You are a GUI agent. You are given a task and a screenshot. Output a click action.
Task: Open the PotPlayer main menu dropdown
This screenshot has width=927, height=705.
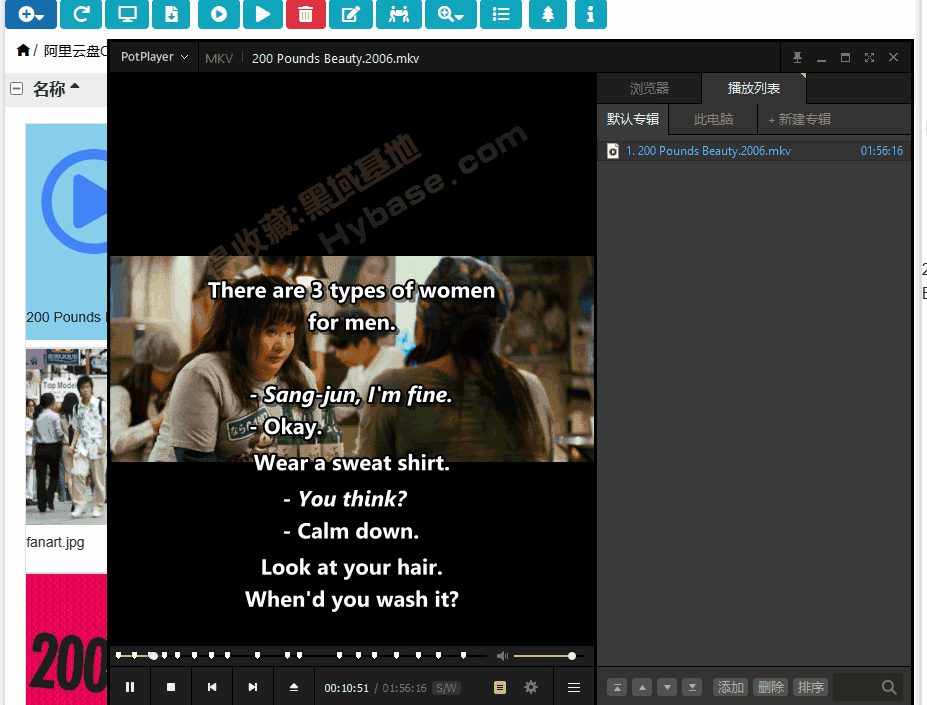[x=154, y=57]
